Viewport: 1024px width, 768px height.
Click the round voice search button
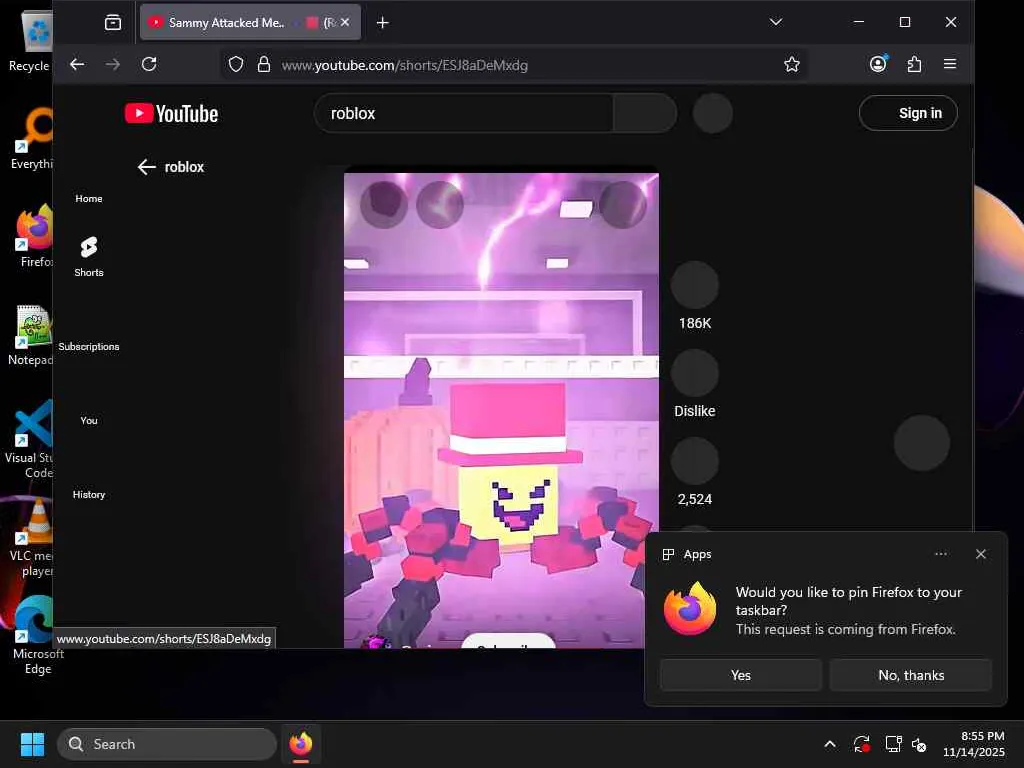click(x=712, y=114)
